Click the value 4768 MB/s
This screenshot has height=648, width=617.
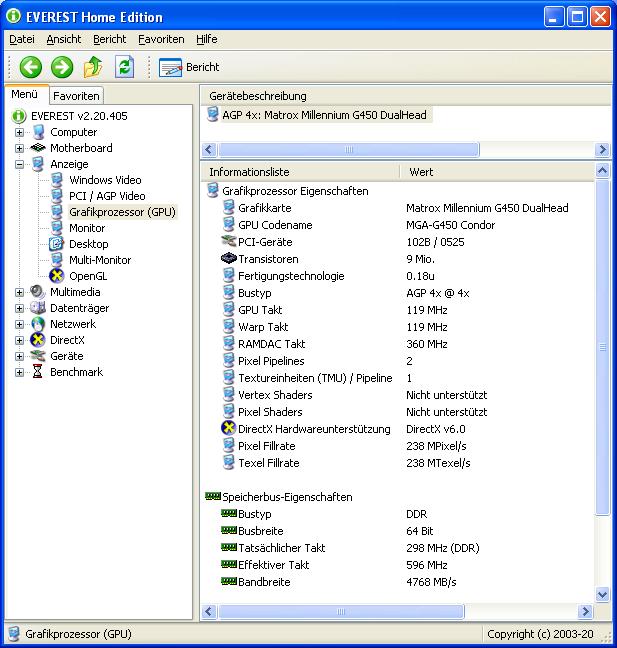click(x=431, y=582)
